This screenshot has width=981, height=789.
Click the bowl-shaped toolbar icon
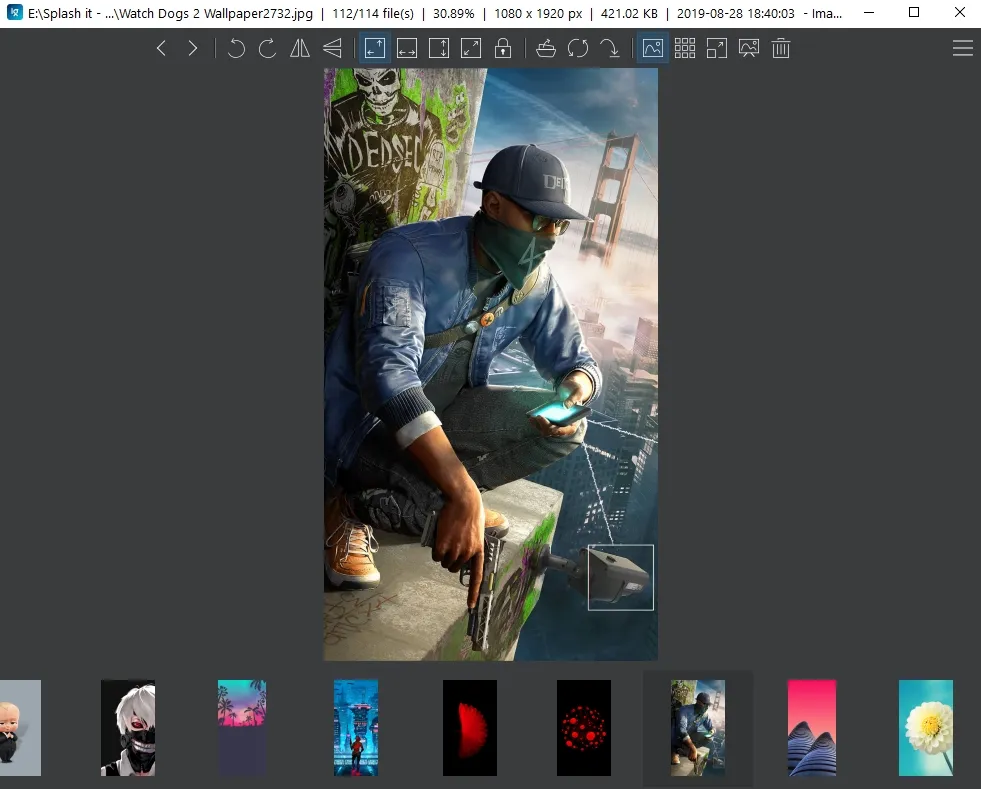click(x=546, y=48)
